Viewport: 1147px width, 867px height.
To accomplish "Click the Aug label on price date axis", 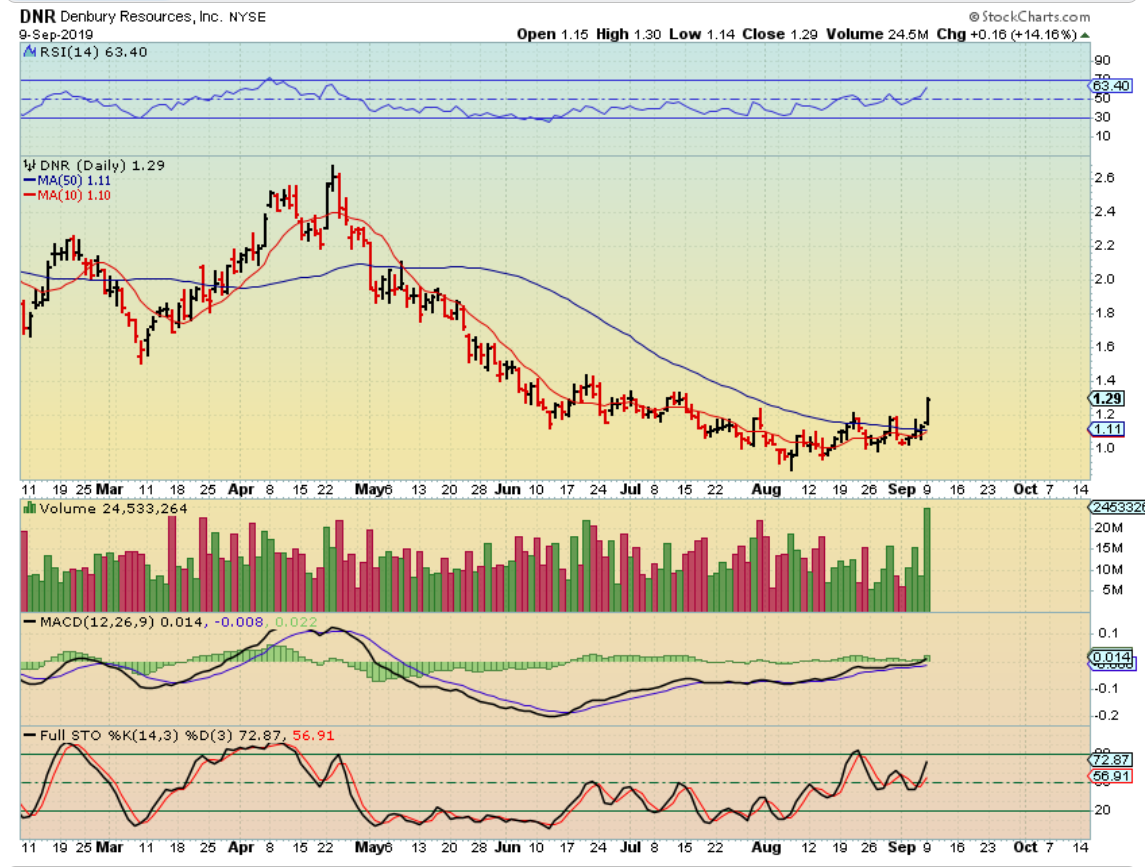I will point(766,489).
